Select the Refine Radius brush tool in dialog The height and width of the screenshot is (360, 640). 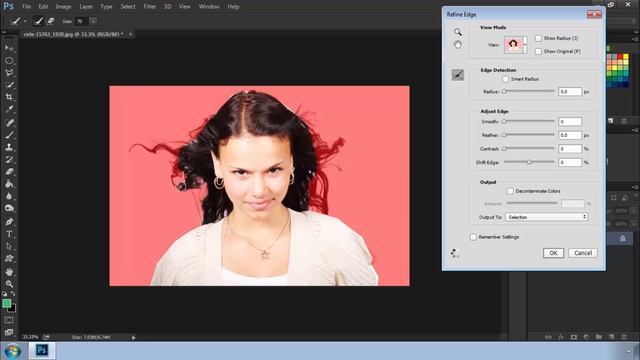pos(458,75)
